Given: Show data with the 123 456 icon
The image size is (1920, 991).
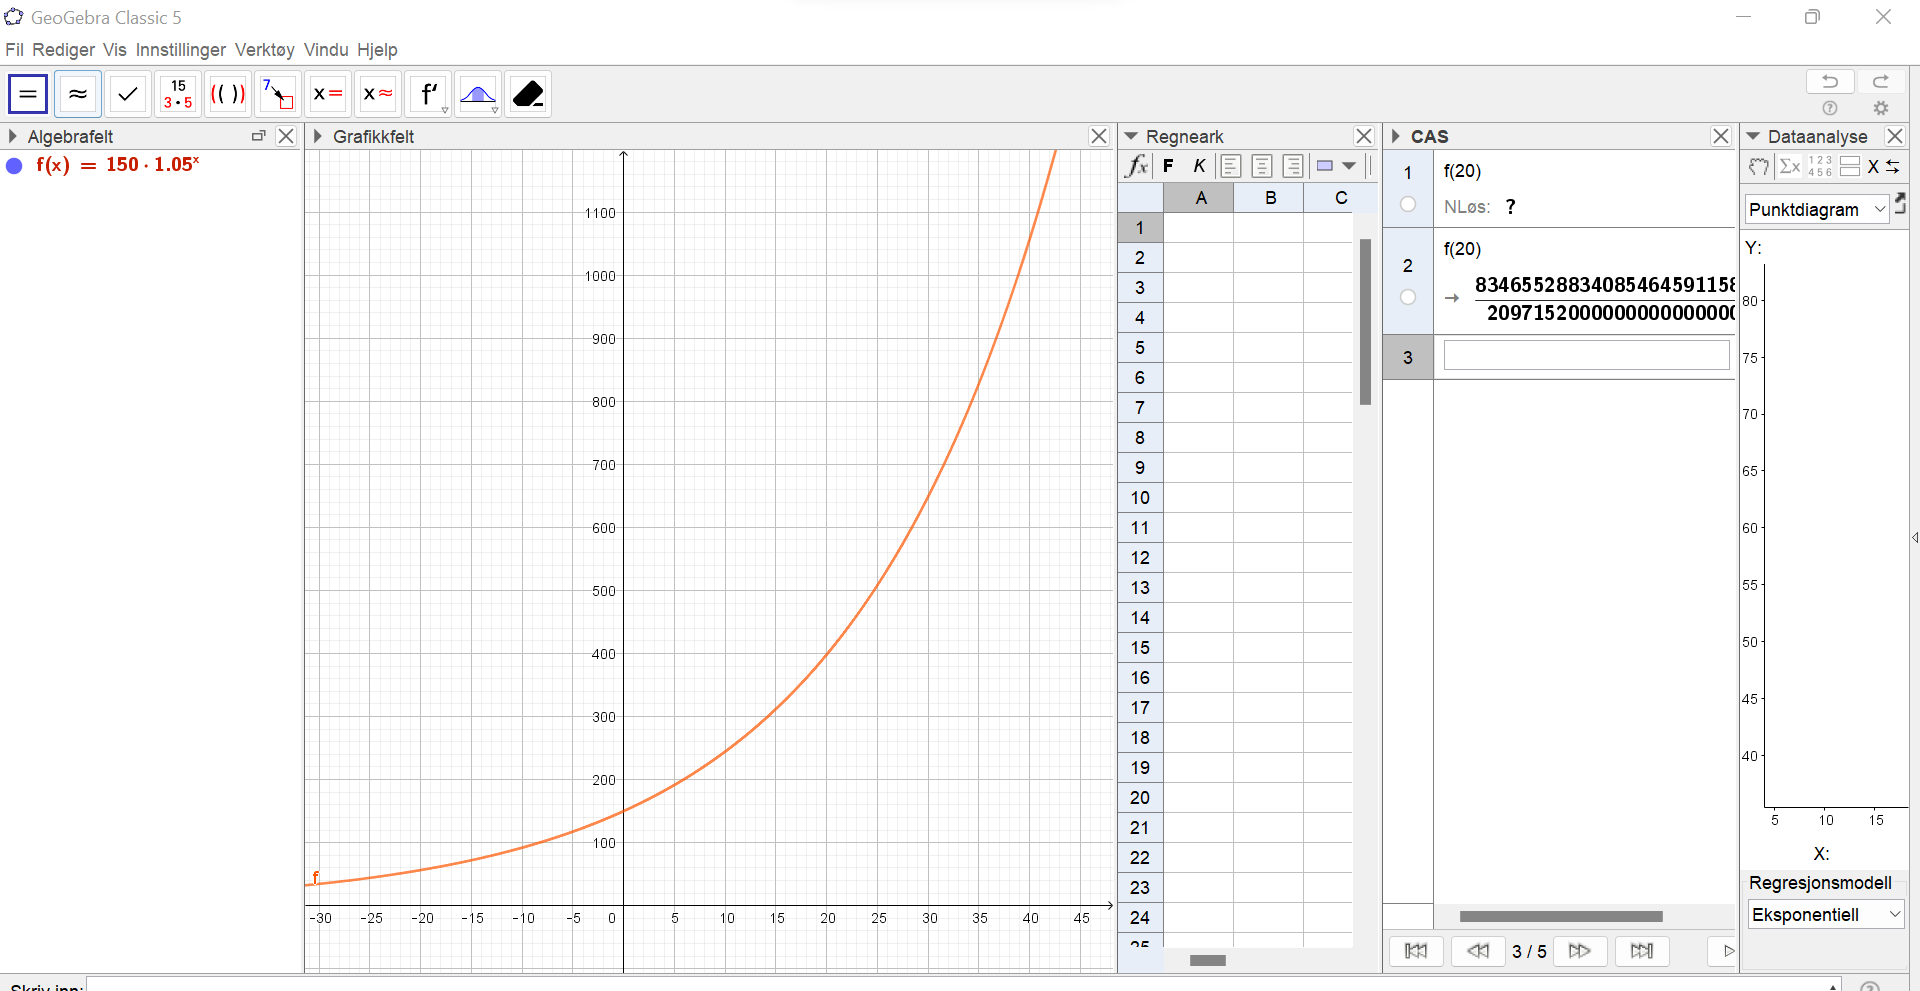Looking at the screenshot, I should coord(1820,167).
